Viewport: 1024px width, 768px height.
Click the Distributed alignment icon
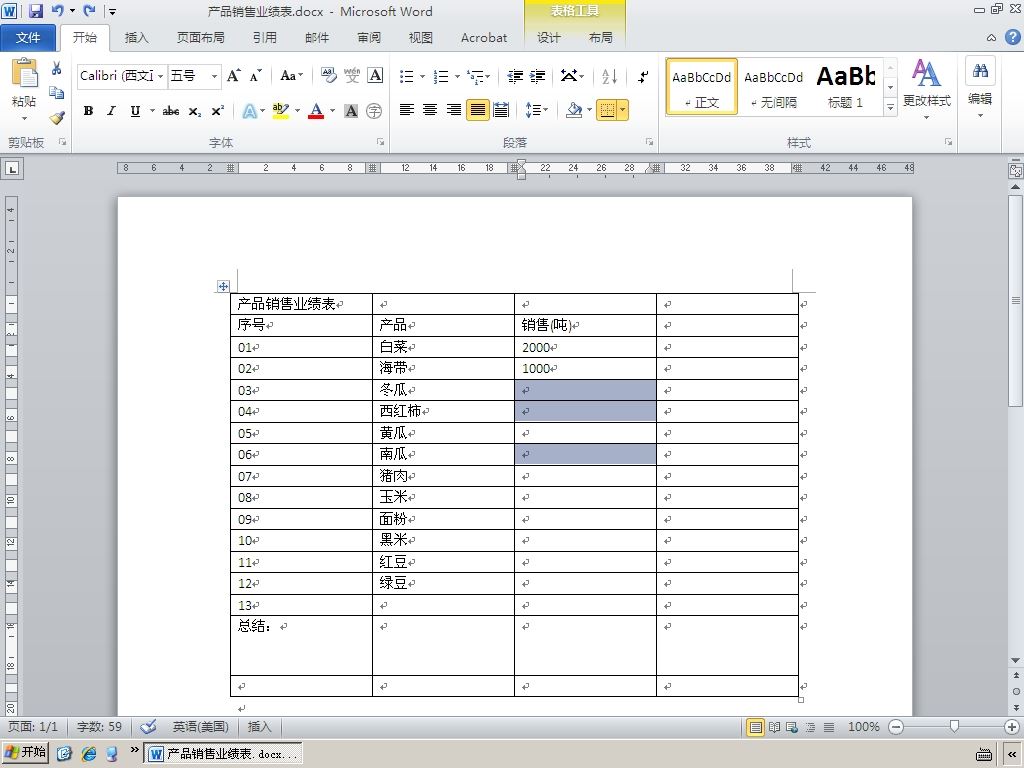click(501, 110)
